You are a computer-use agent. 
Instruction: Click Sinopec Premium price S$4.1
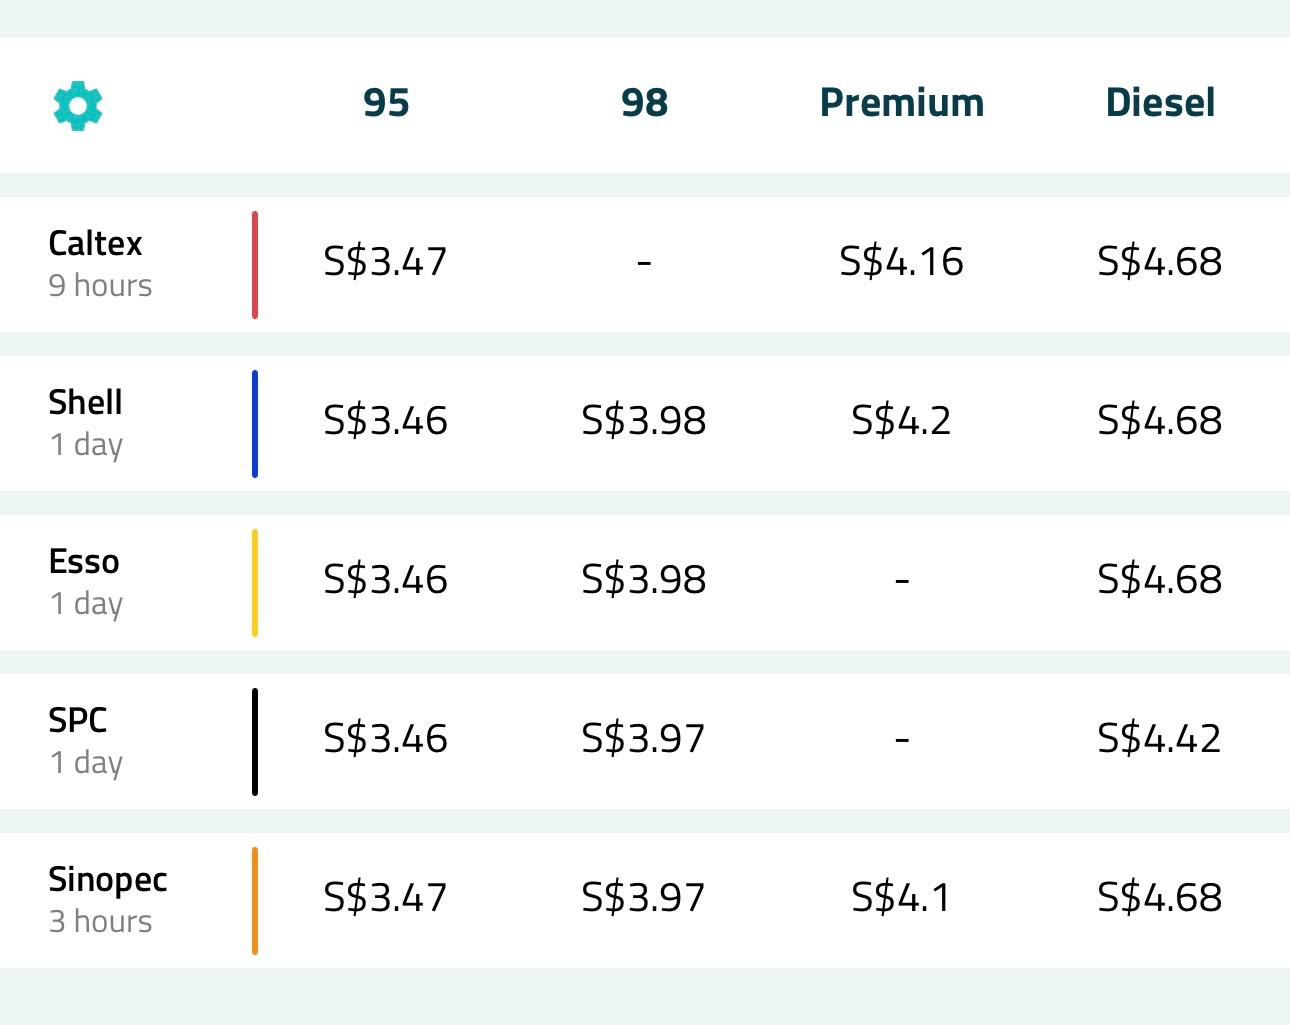[x=901, y=898]
